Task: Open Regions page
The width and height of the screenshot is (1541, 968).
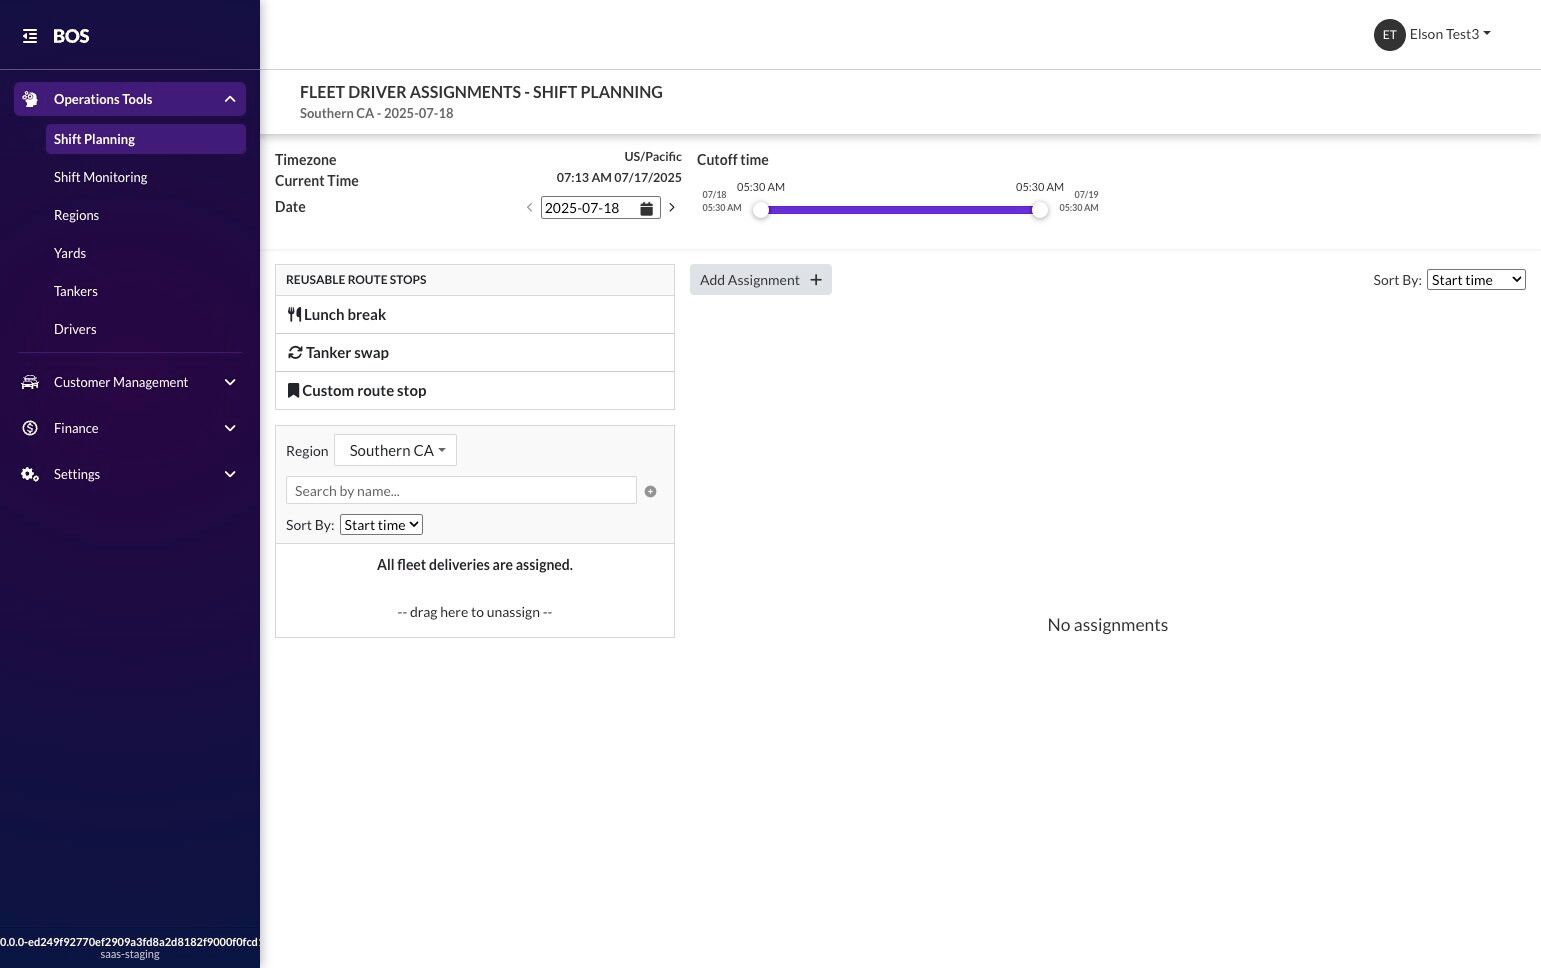Action: pos(76,215)
